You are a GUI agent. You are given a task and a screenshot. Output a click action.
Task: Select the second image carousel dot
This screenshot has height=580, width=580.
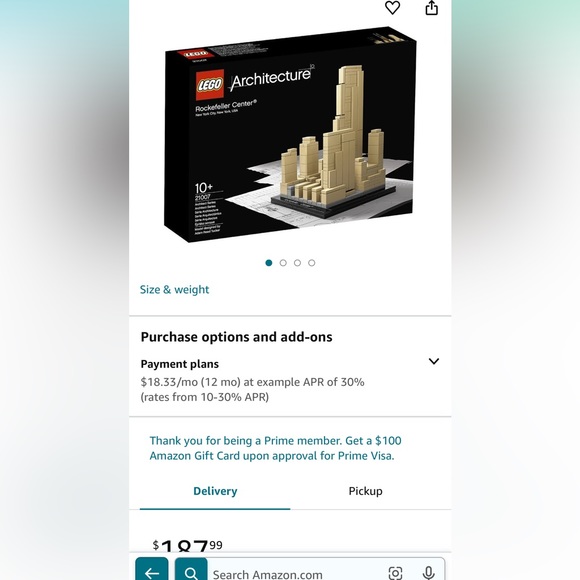click(x=283, y=263)
